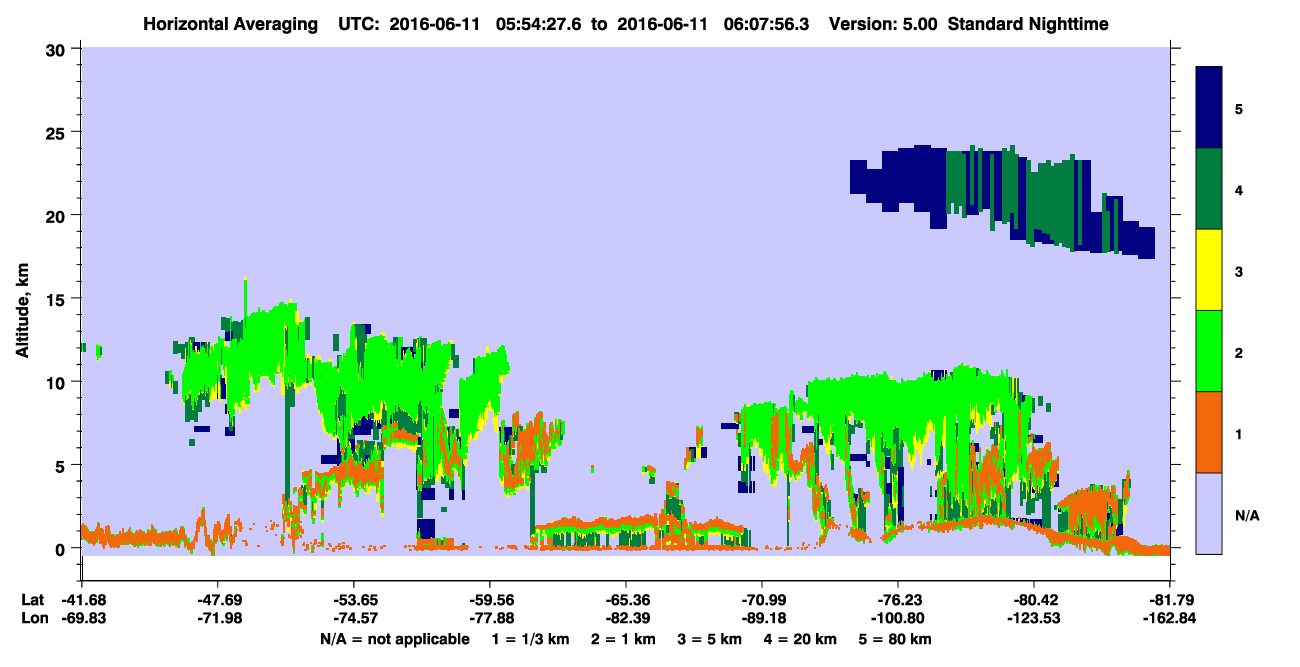Click the 'Lon' row label
The image size is (1300, 667).
click(x=33, y=617)
